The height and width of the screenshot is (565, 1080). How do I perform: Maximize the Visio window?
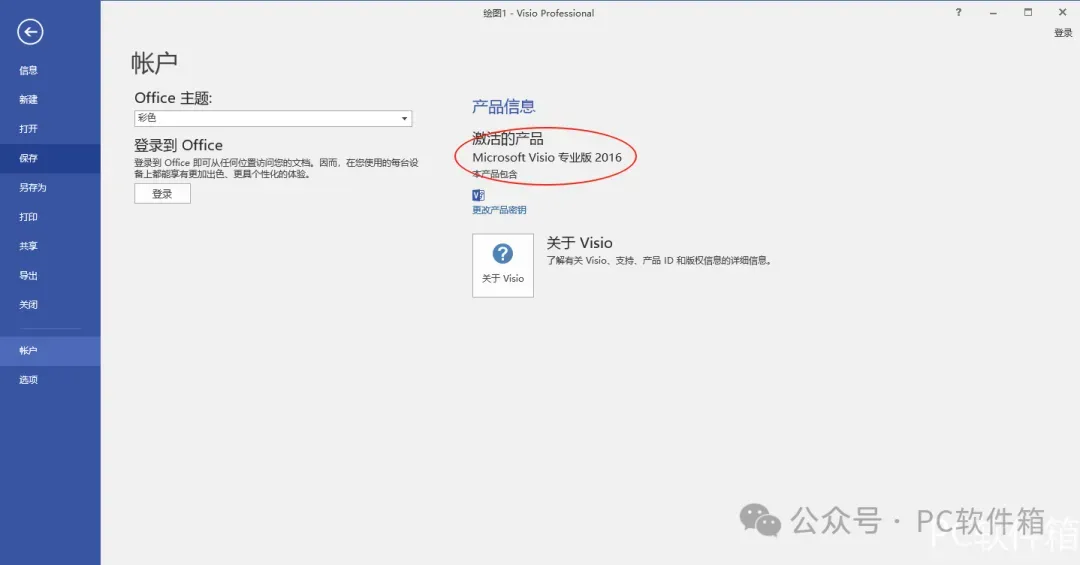1028,12
